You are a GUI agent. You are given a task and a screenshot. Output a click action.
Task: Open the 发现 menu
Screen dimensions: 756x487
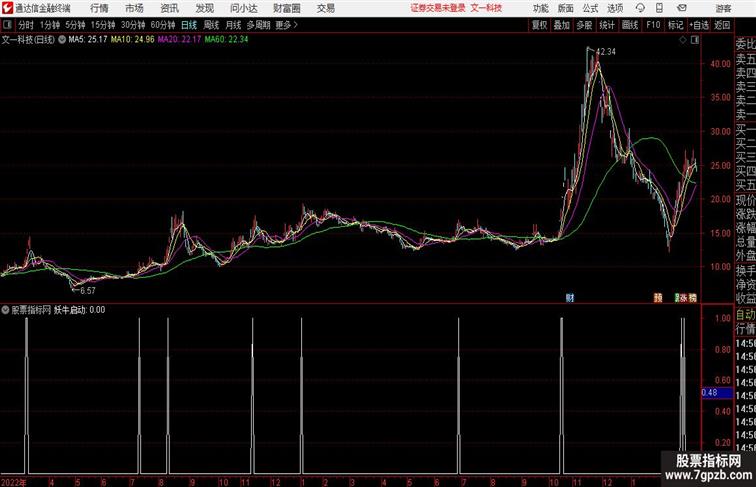[204, 8]
